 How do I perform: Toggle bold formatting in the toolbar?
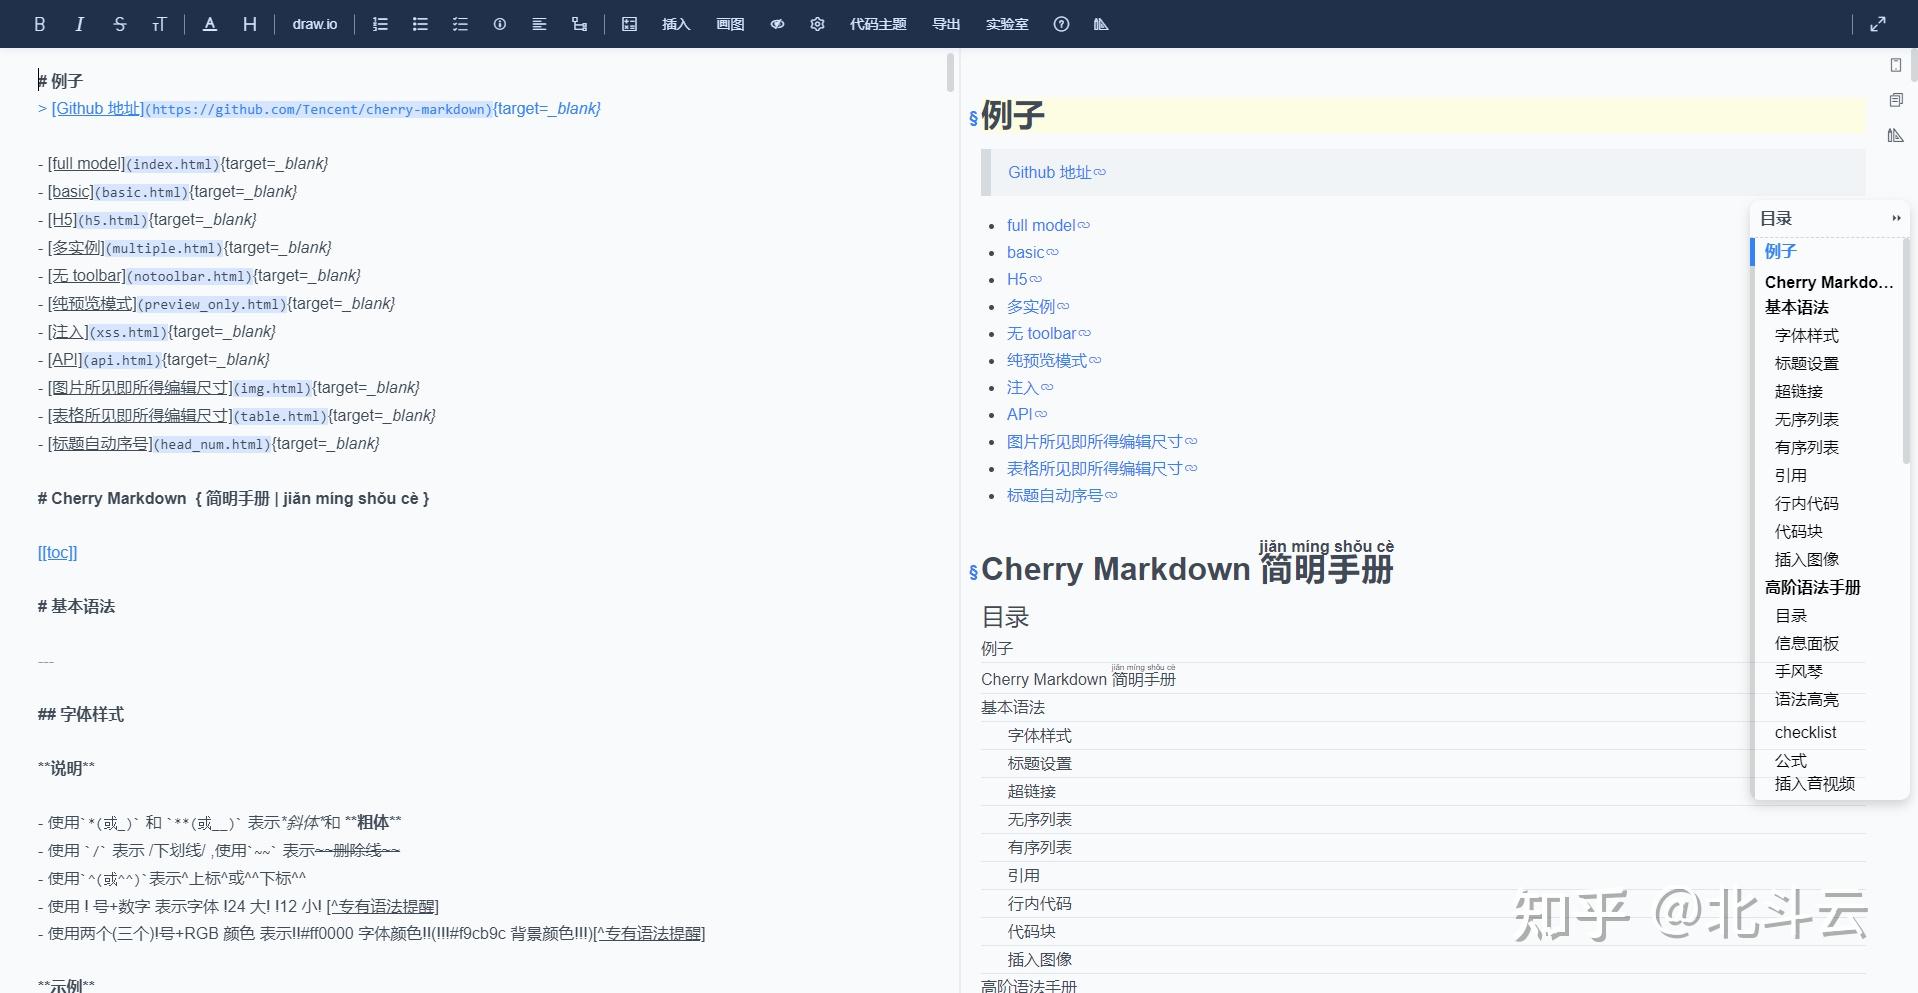point(40,24)
